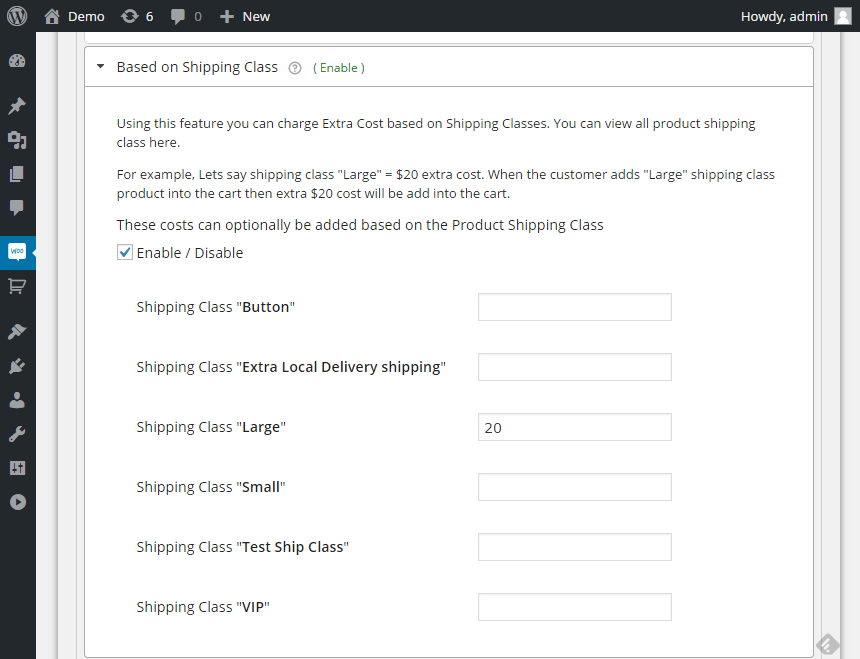Open the Tools wrench sidebar icon
Image resolution: width=860 pixels, height=659 pixels.
tap(17, 434)
